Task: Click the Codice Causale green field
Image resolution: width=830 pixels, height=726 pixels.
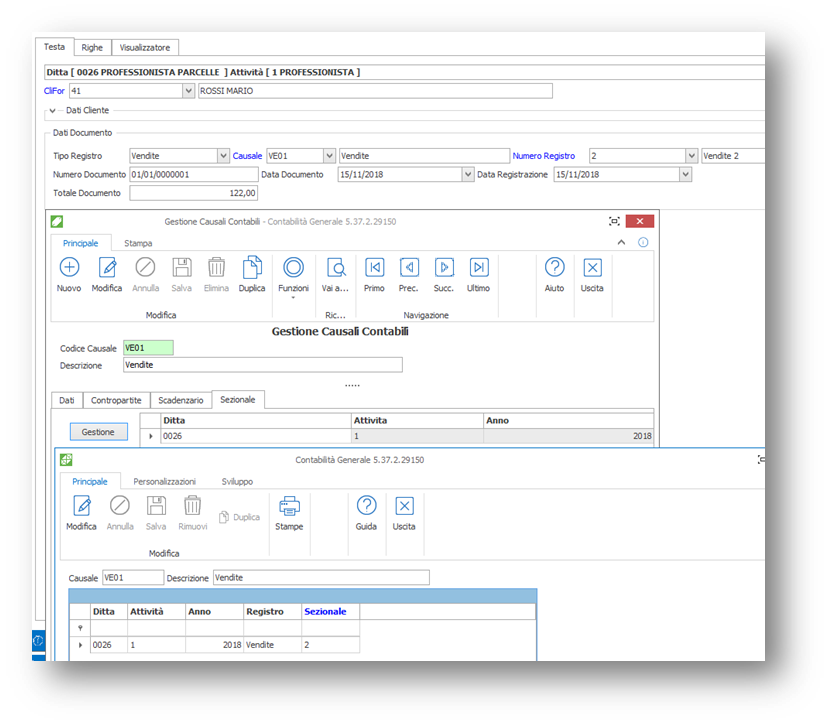Action: pos(148,348)
